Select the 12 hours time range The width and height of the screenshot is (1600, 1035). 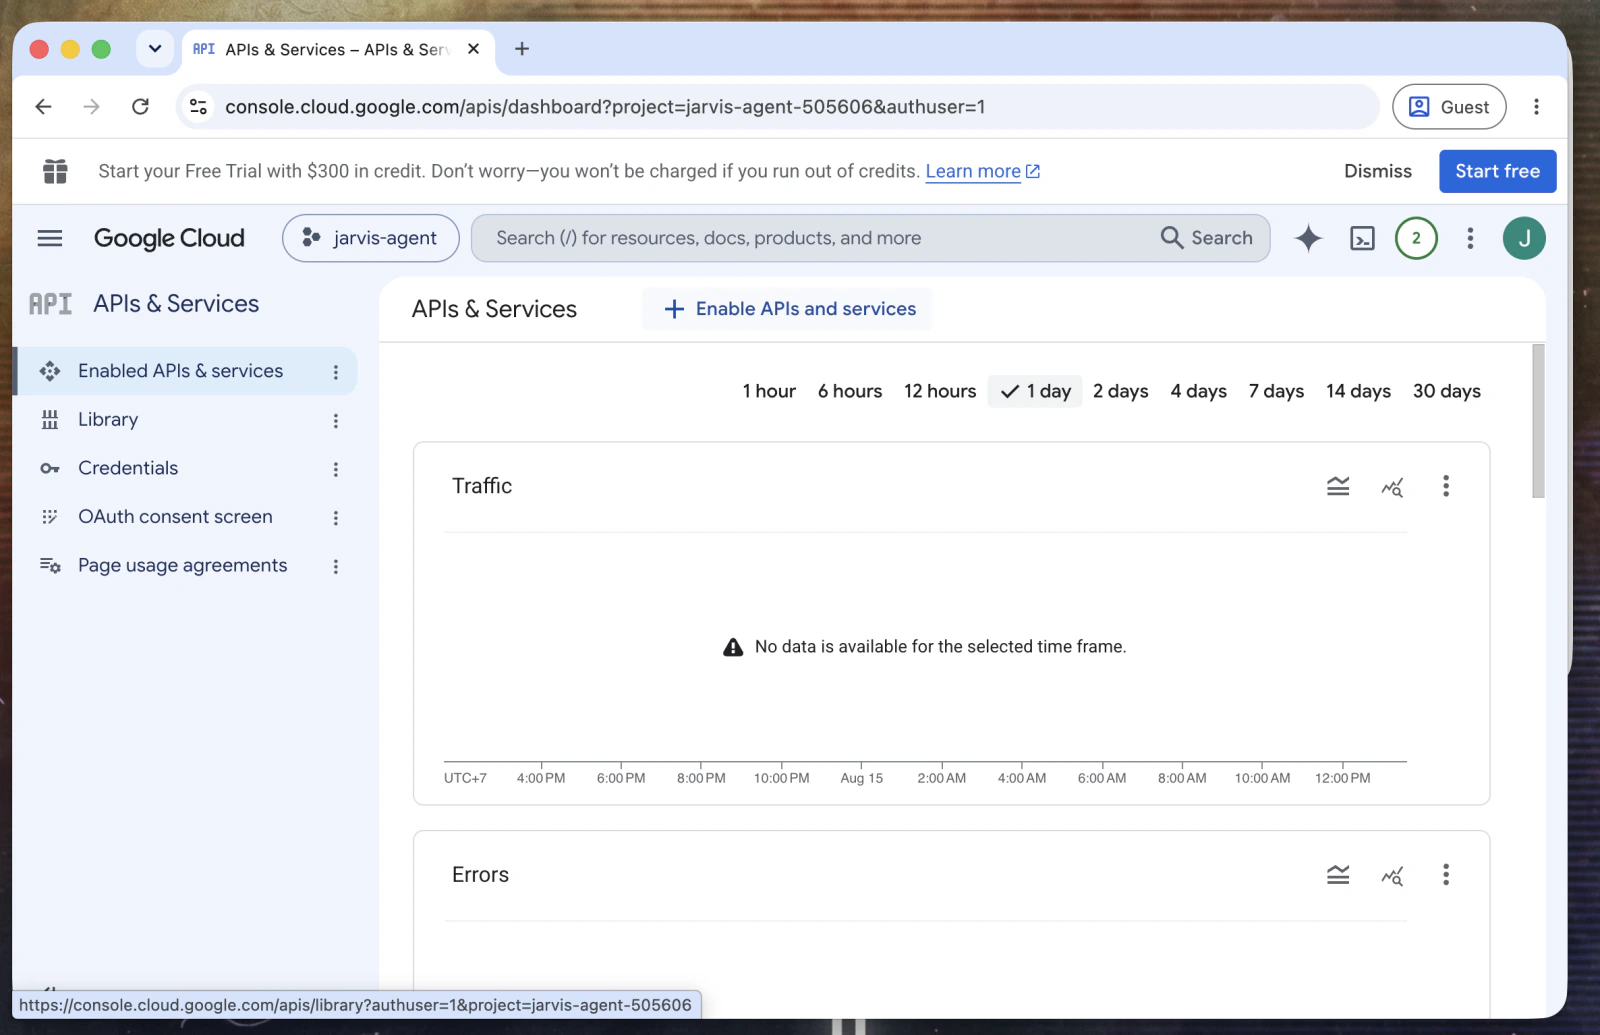[940, 391]
